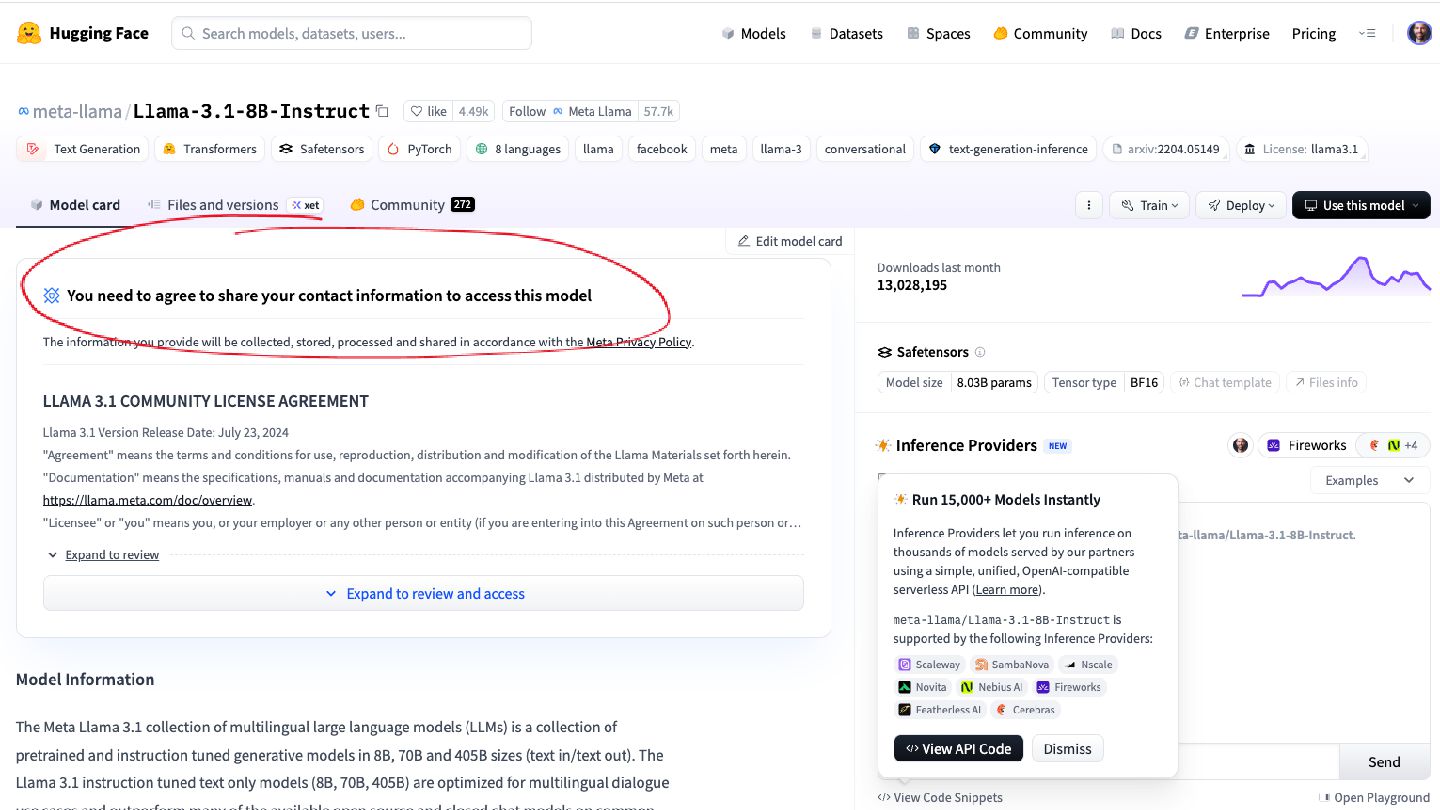The image size is (1440, 810).
Task: Open the Train dropdown
Action: click(x=1149, y=205)
